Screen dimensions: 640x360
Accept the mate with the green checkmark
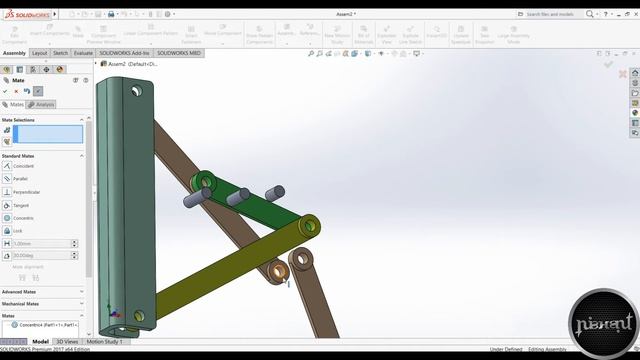[5, 91]
